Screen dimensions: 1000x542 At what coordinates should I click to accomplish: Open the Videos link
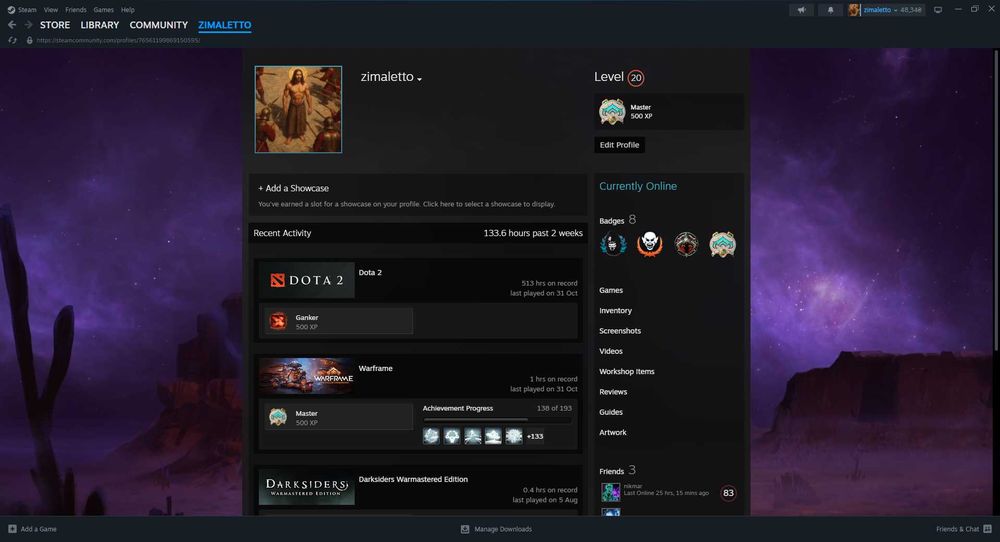pyautogui.click(x=611, y=351)
